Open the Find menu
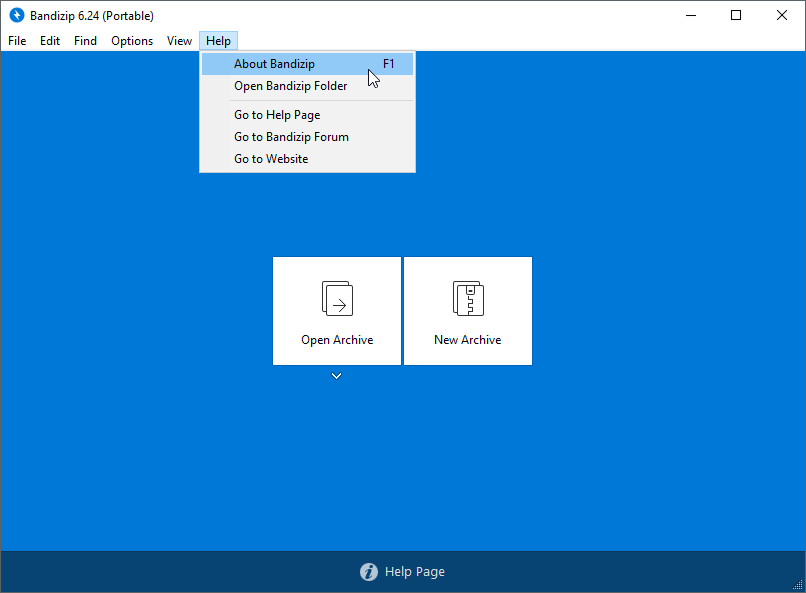 85,41
